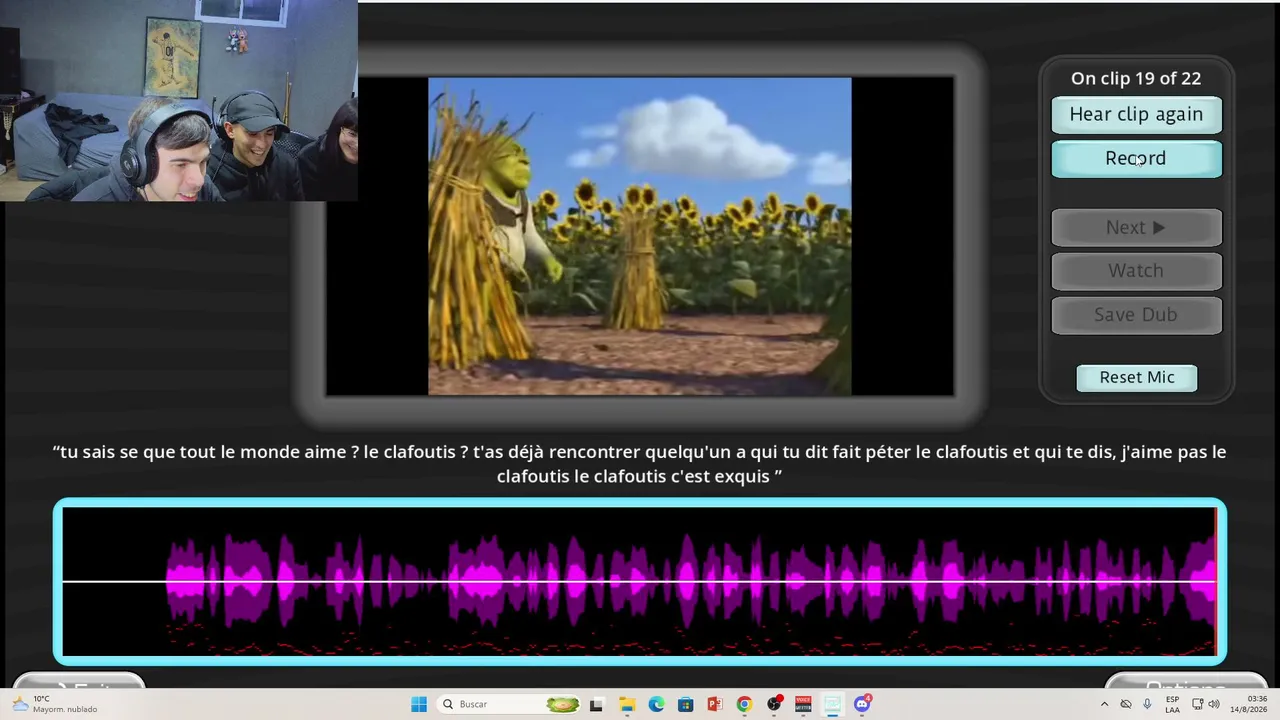Screen dimensions: 1280x720
Task: Go to the next clip with Next
Action: (x=1136, y=228)
